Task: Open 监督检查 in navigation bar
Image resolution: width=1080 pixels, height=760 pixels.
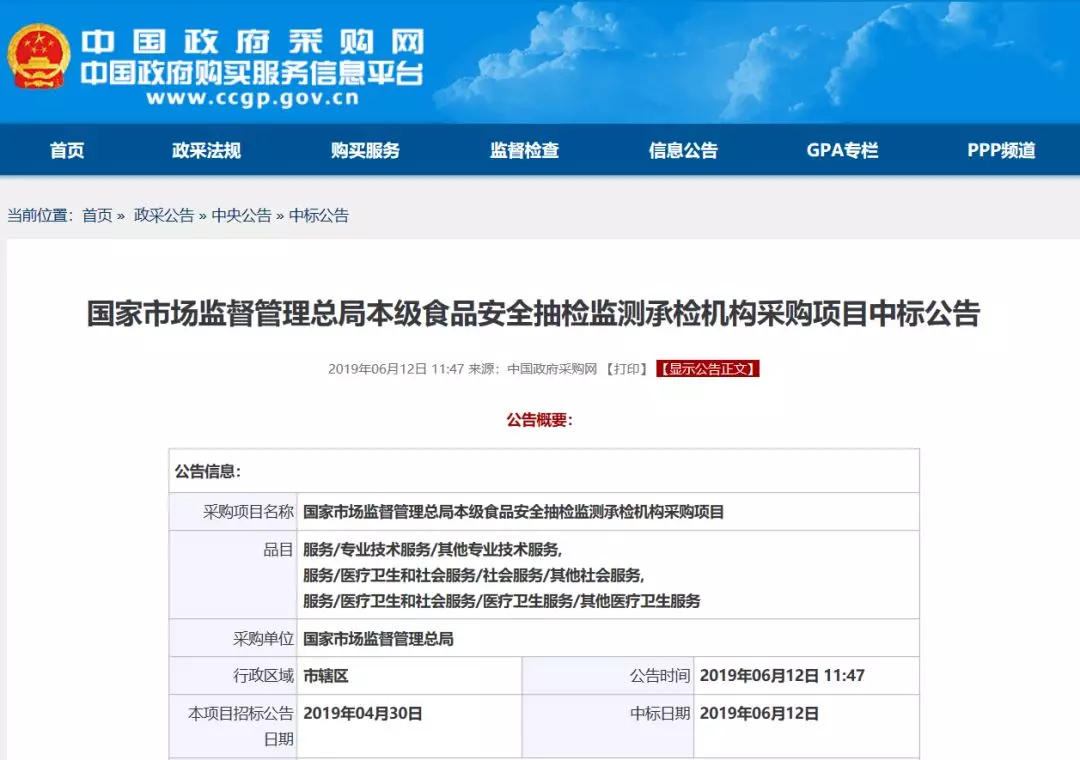Action: pos(524,150)
